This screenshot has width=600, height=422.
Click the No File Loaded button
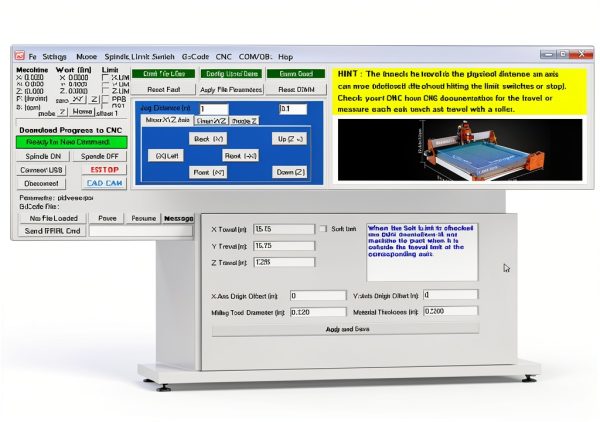[54, 218]
